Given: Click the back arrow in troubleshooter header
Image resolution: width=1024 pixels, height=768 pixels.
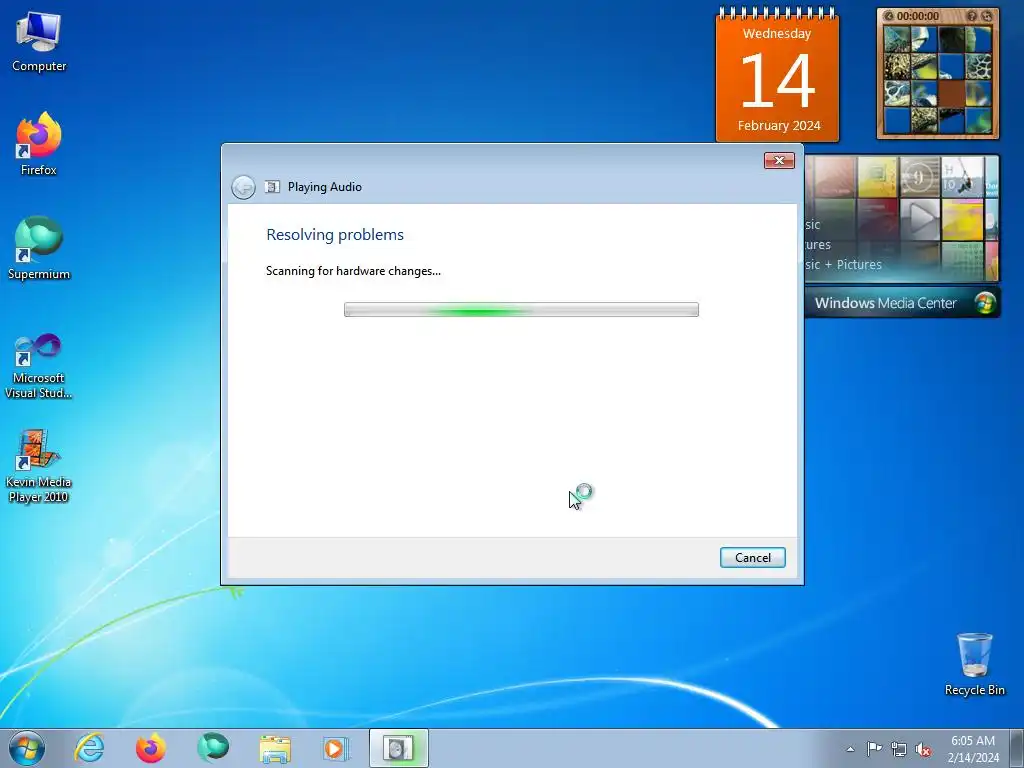Looking at the screenshot, I should click(244, 187).
